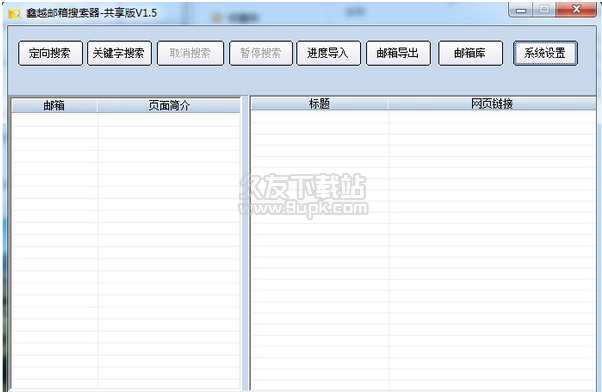
Task: Open 系统设置 system settings
Action: coord(545,53)
